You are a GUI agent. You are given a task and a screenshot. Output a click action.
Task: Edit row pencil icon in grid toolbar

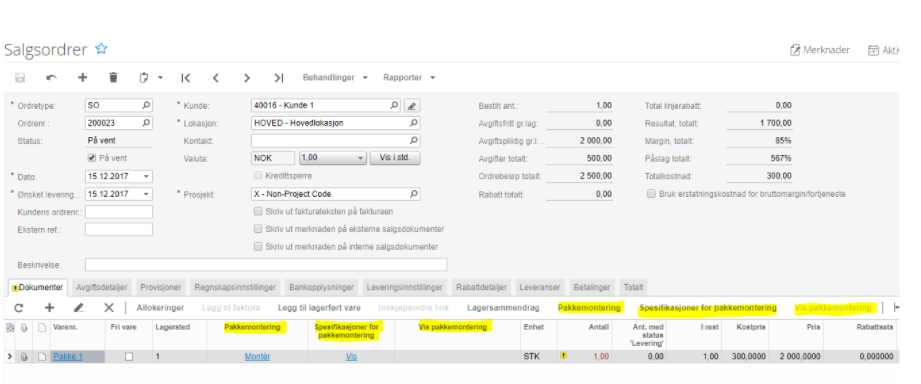[79, 308]
